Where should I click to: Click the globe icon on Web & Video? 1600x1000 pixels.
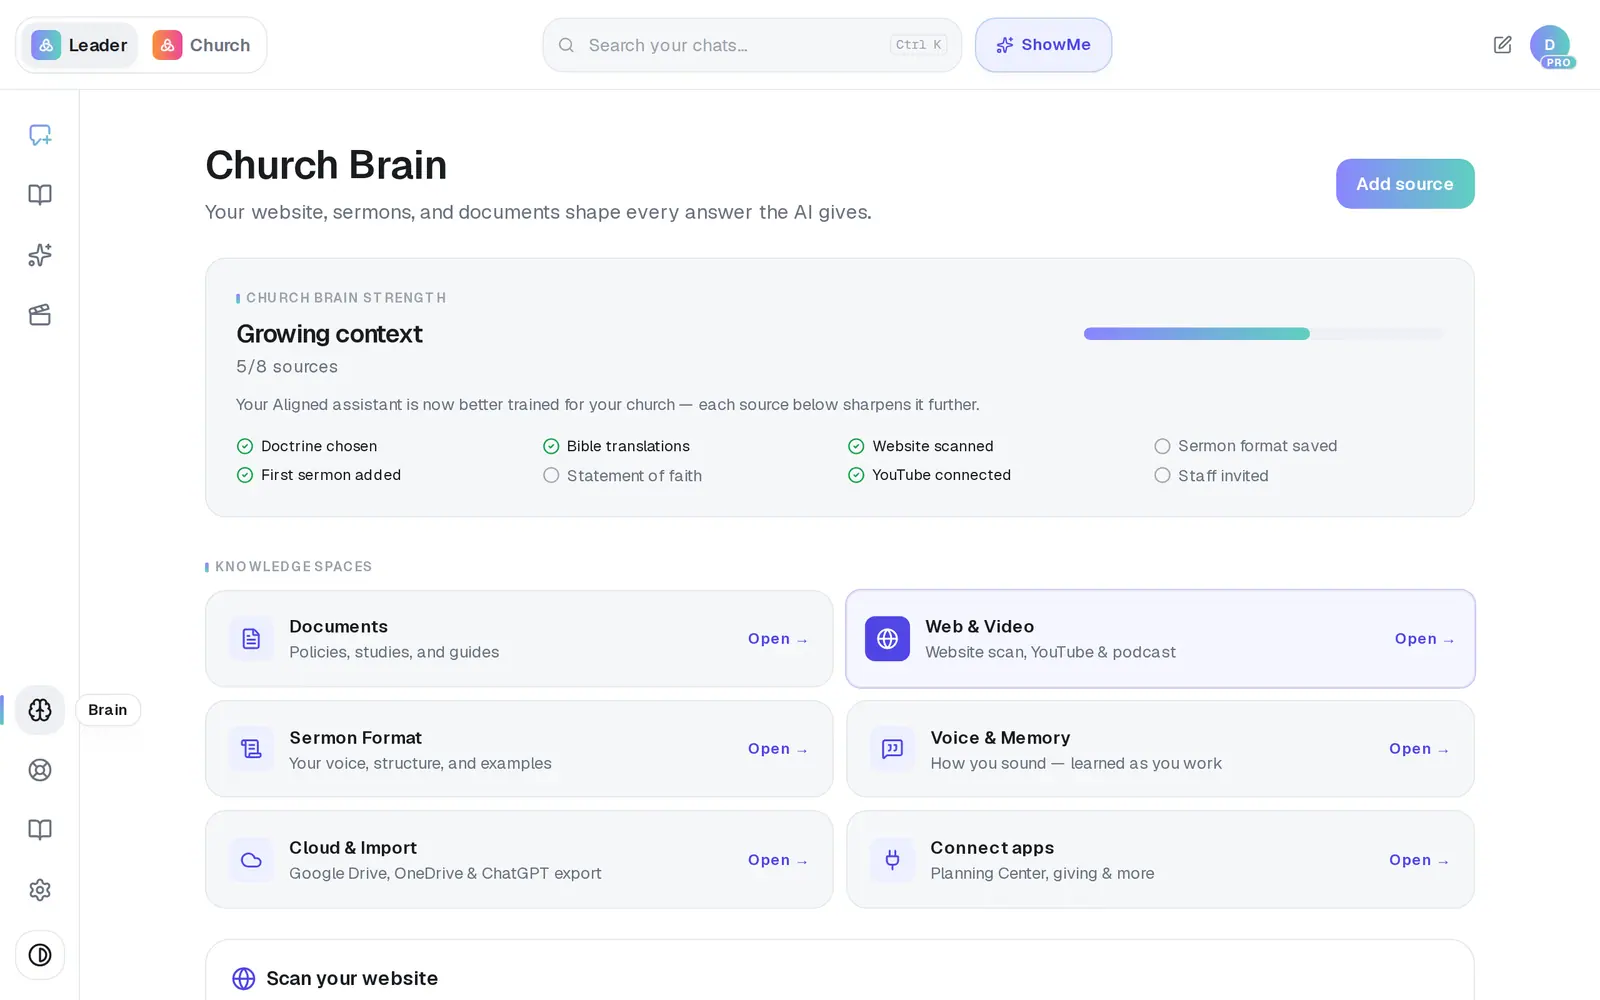point(887,639)
